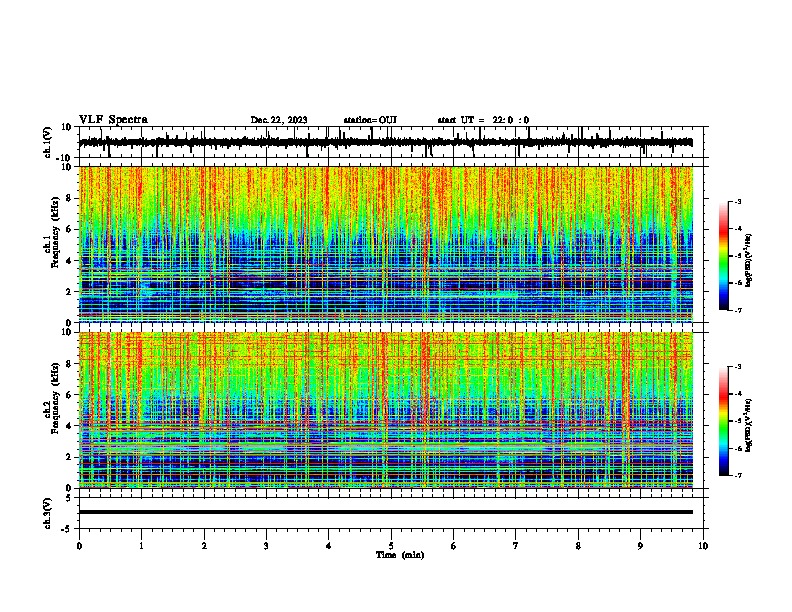Click inside the ch.2 spectrogram panel
The image size is (792, 612).
click(x=391, y=410)
